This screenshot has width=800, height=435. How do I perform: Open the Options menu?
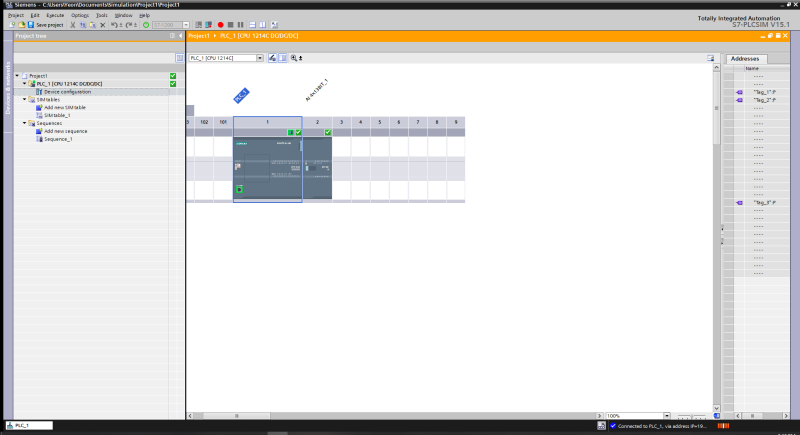pos(80,15)
